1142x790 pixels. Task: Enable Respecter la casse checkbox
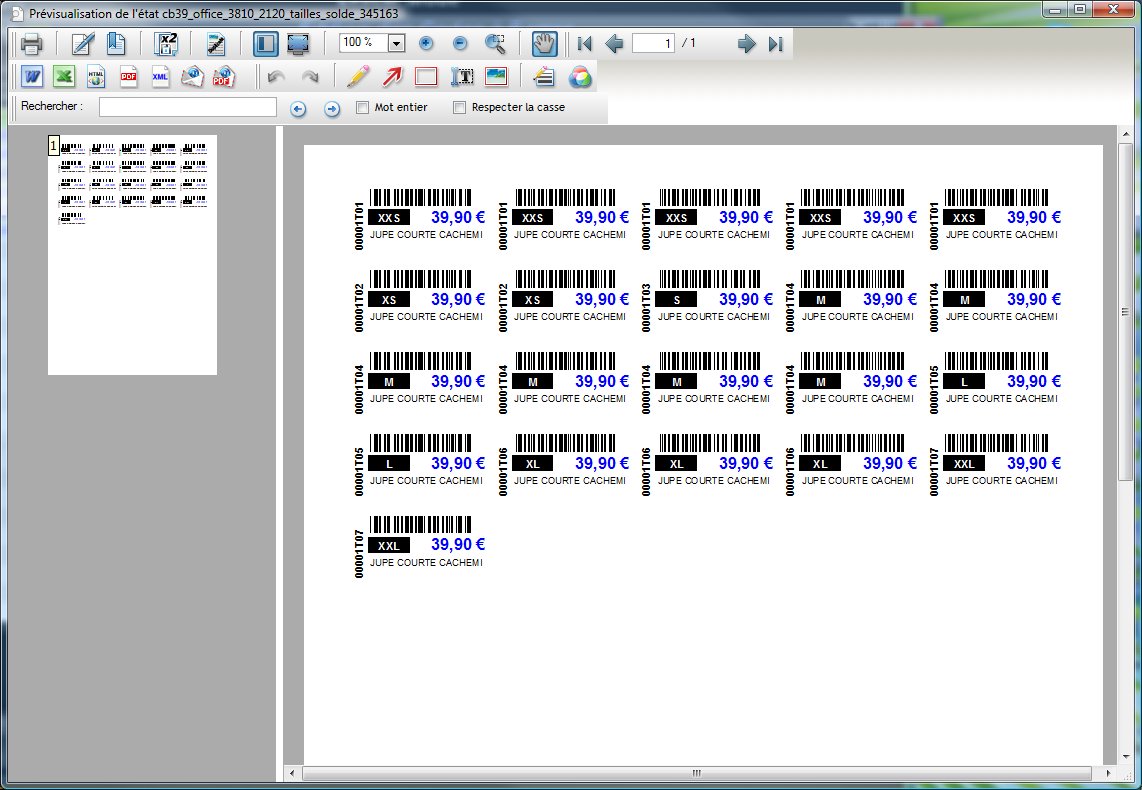point(459,108)
